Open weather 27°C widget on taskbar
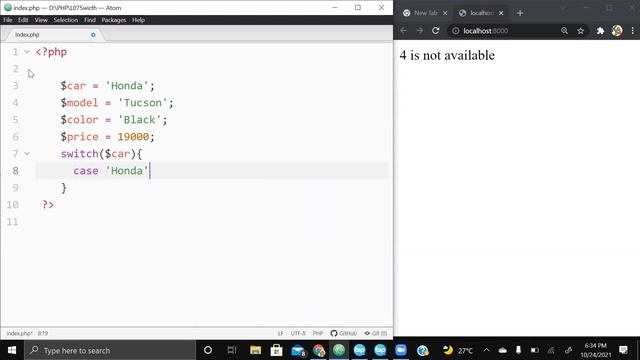Image resolution: width=640 pixels, height=360 pixels. [458, 350]
